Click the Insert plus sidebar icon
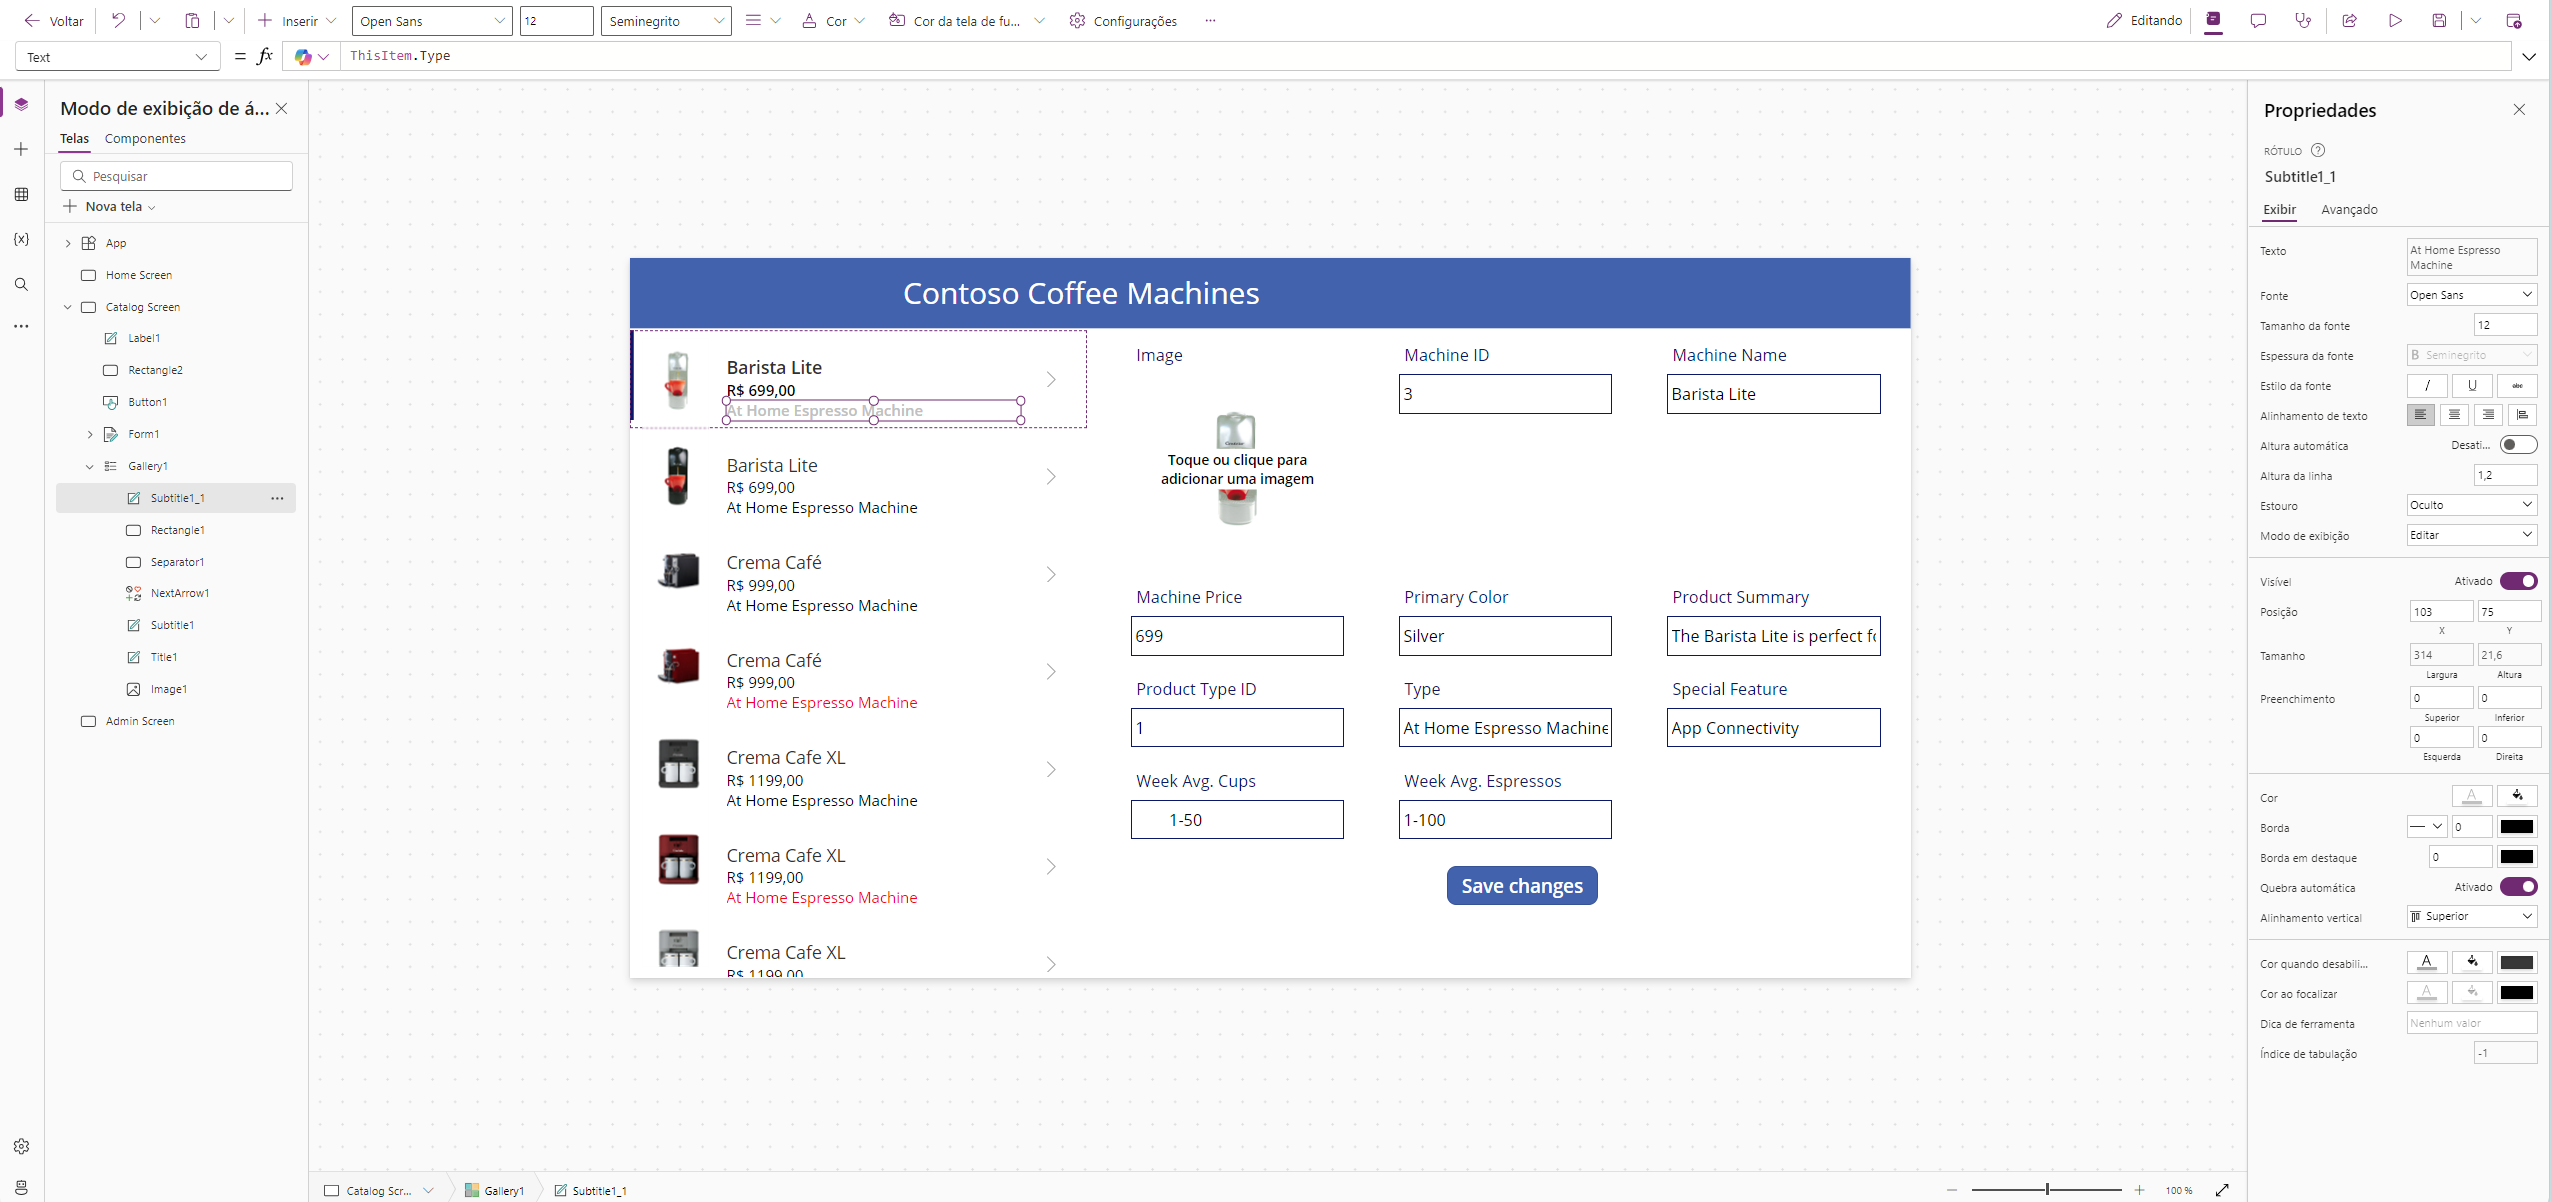The image size is (2551, 1202). tap(21, 149)
